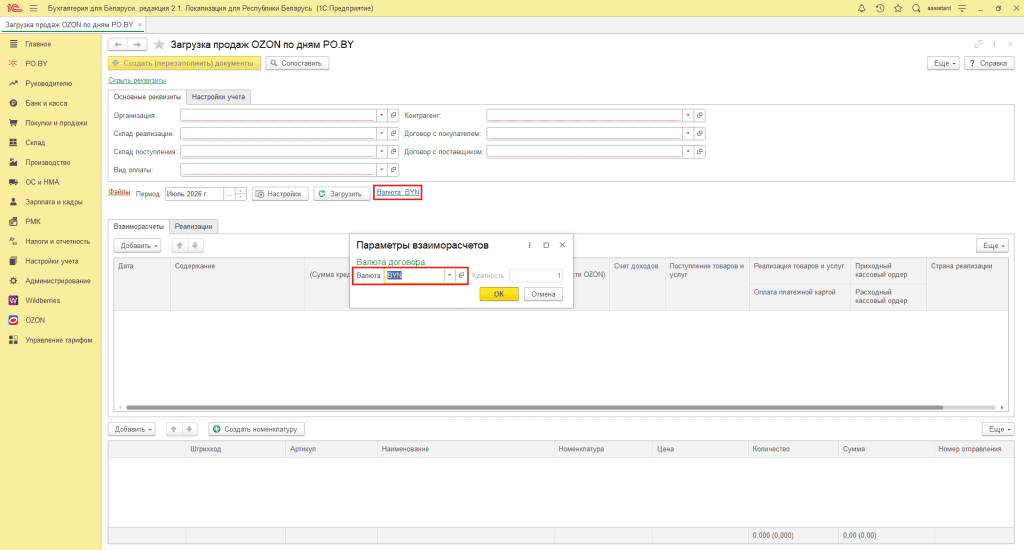Open history clock icon
Viewport: 1024px width, 550px height.
[880, 8]
